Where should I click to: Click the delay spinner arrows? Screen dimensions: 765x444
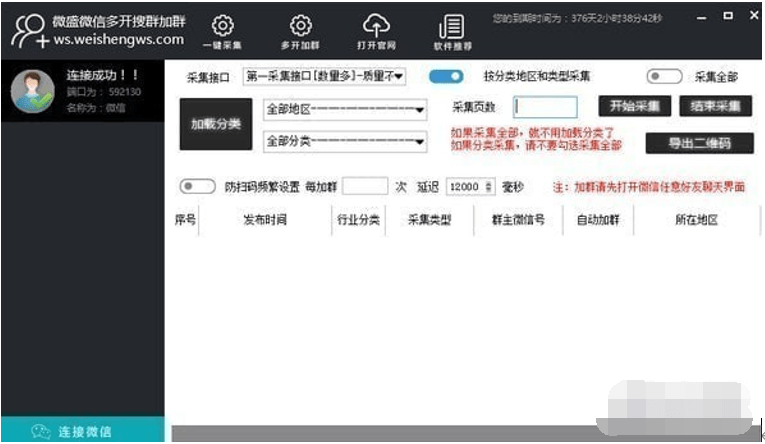[x=489, y=187]
